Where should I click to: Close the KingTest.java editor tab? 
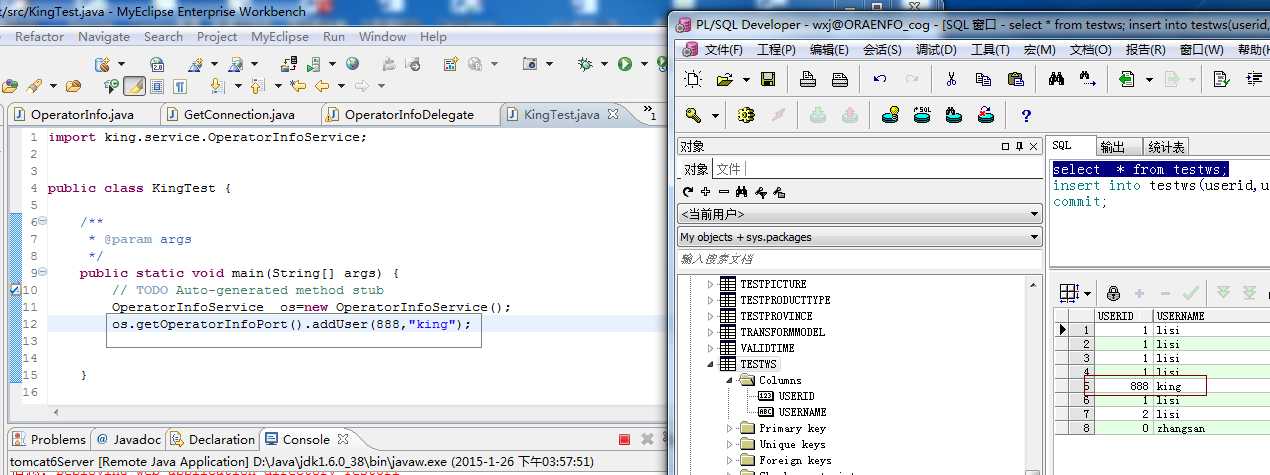pos(613,114)
